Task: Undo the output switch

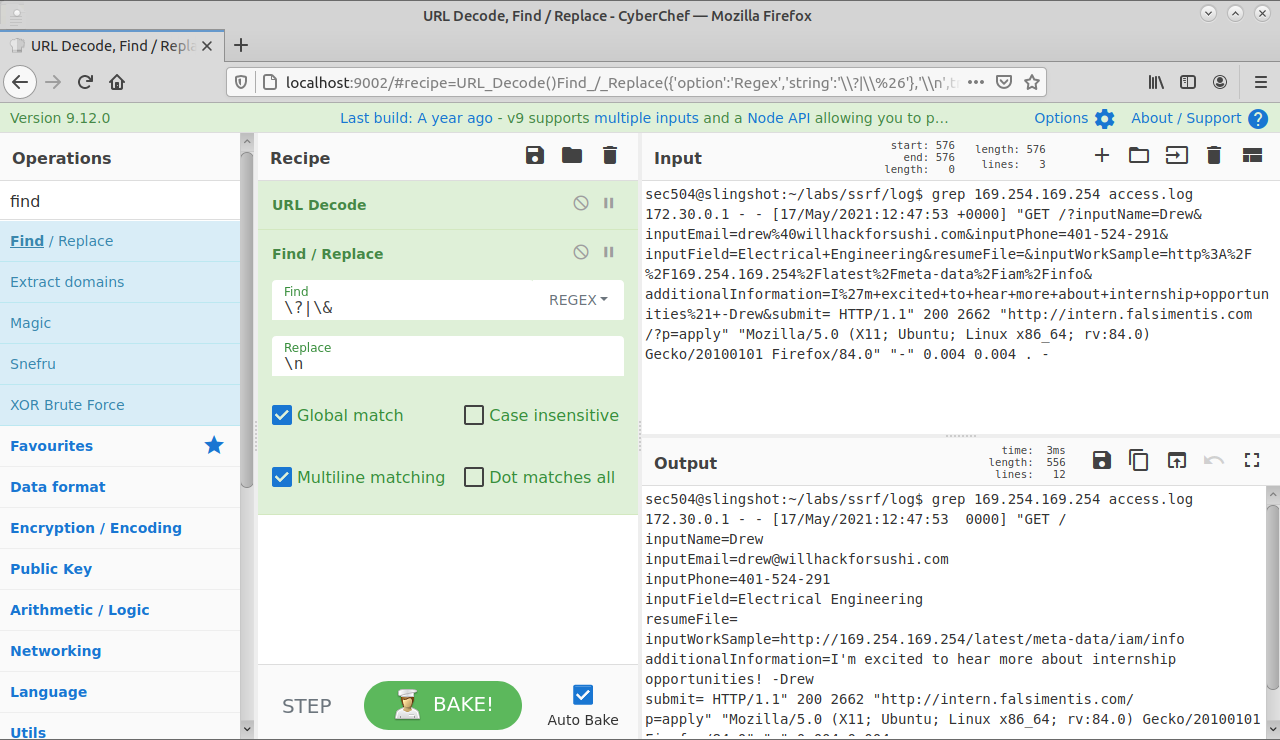Action: [x=1214, y=460]
